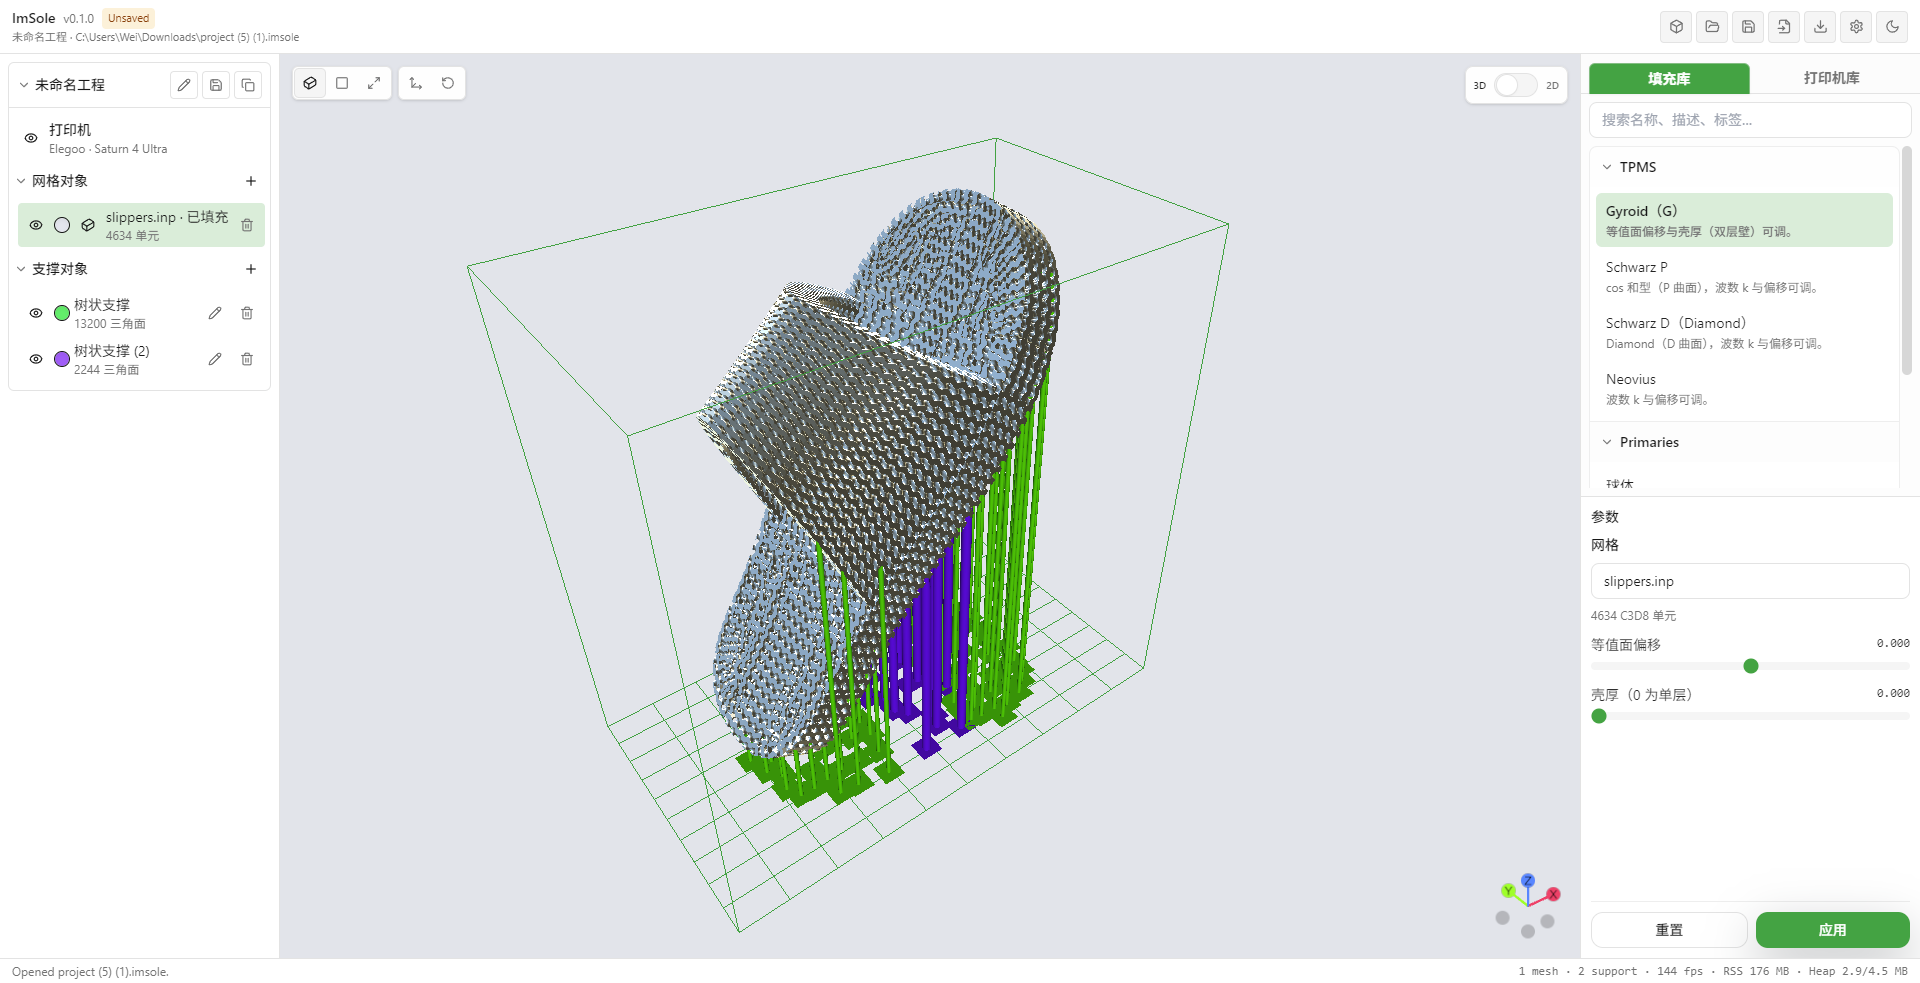Click the fit-to-view expand arrows icon
1920x983 pixels.
[x=374, y=83]
